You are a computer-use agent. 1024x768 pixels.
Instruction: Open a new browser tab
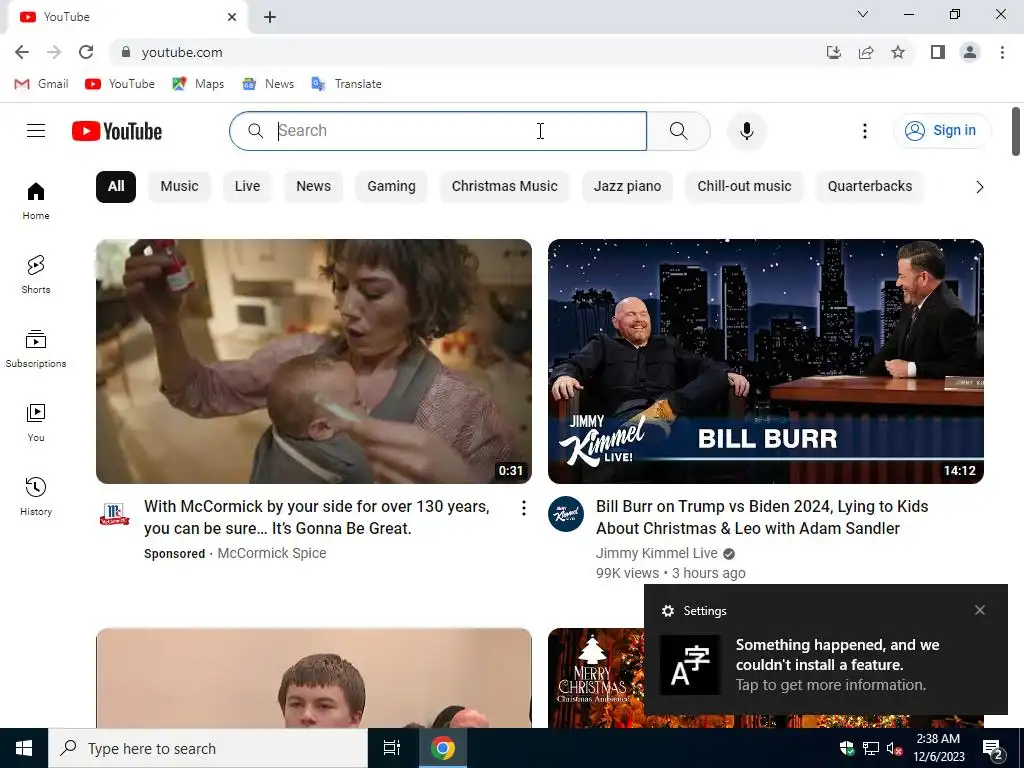pos(270,17)
